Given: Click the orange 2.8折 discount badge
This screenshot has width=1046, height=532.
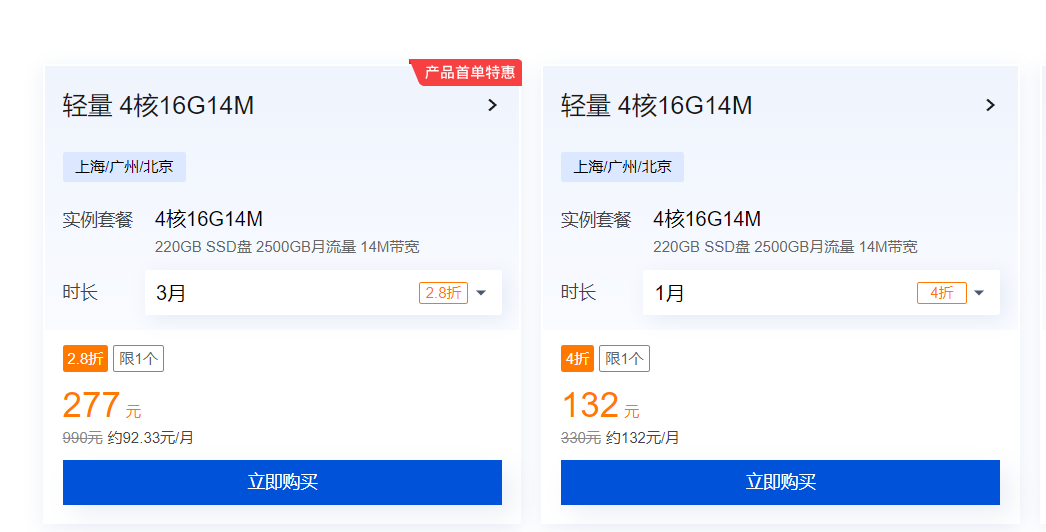Looking at the screenshot, I should (x=85, y=358).
